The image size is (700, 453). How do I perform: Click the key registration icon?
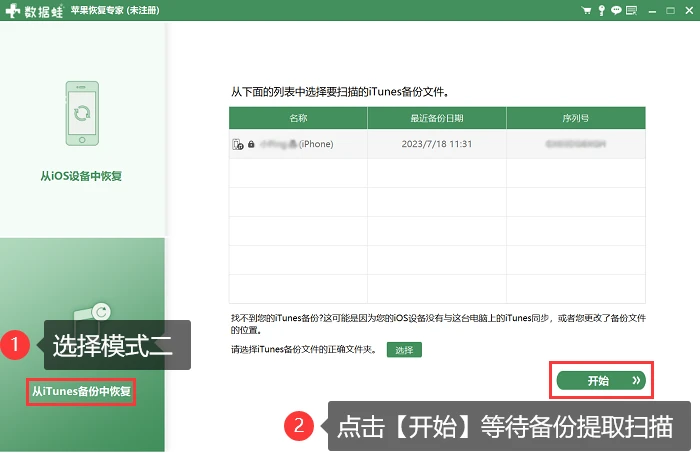point(601,10)
